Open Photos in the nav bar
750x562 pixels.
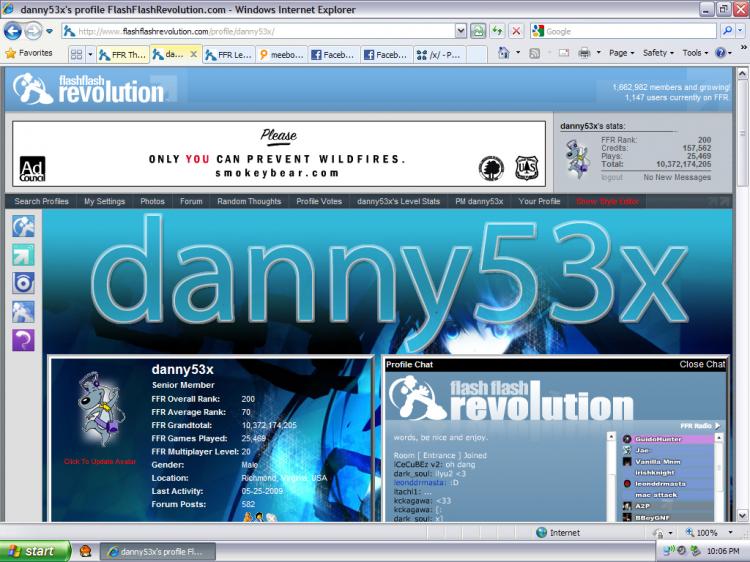click(x=153, y=201)
